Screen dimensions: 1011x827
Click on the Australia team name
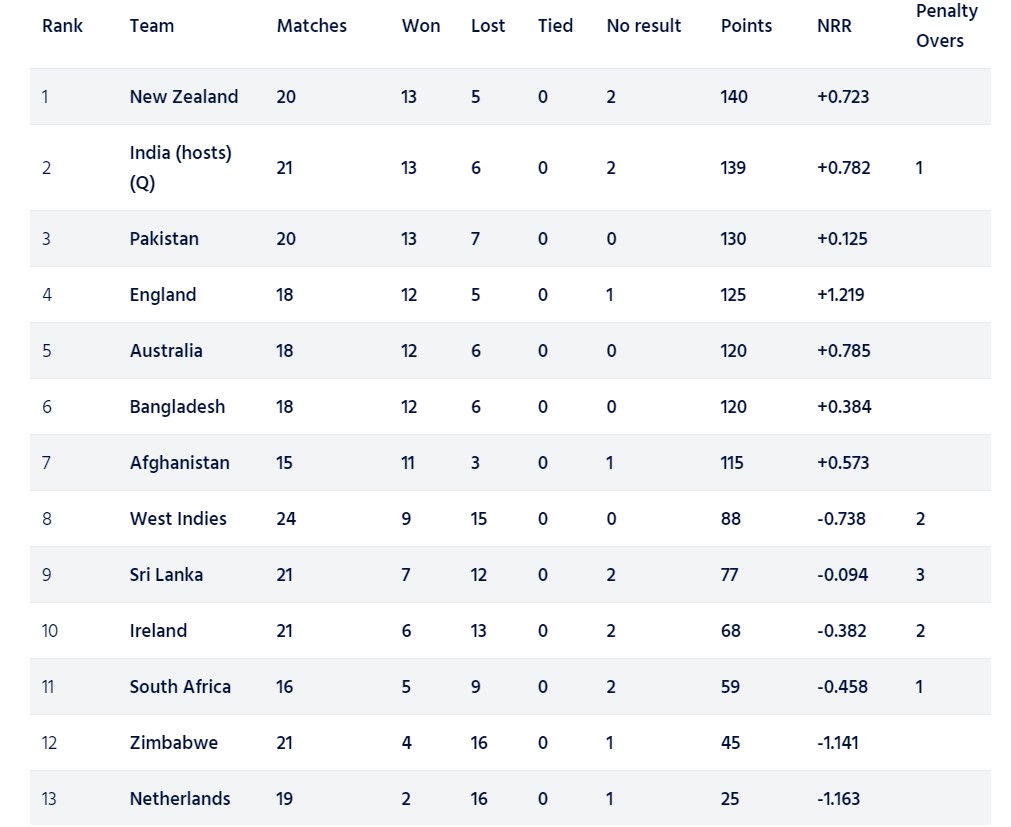pyautogui.click(x=166, y=351)
